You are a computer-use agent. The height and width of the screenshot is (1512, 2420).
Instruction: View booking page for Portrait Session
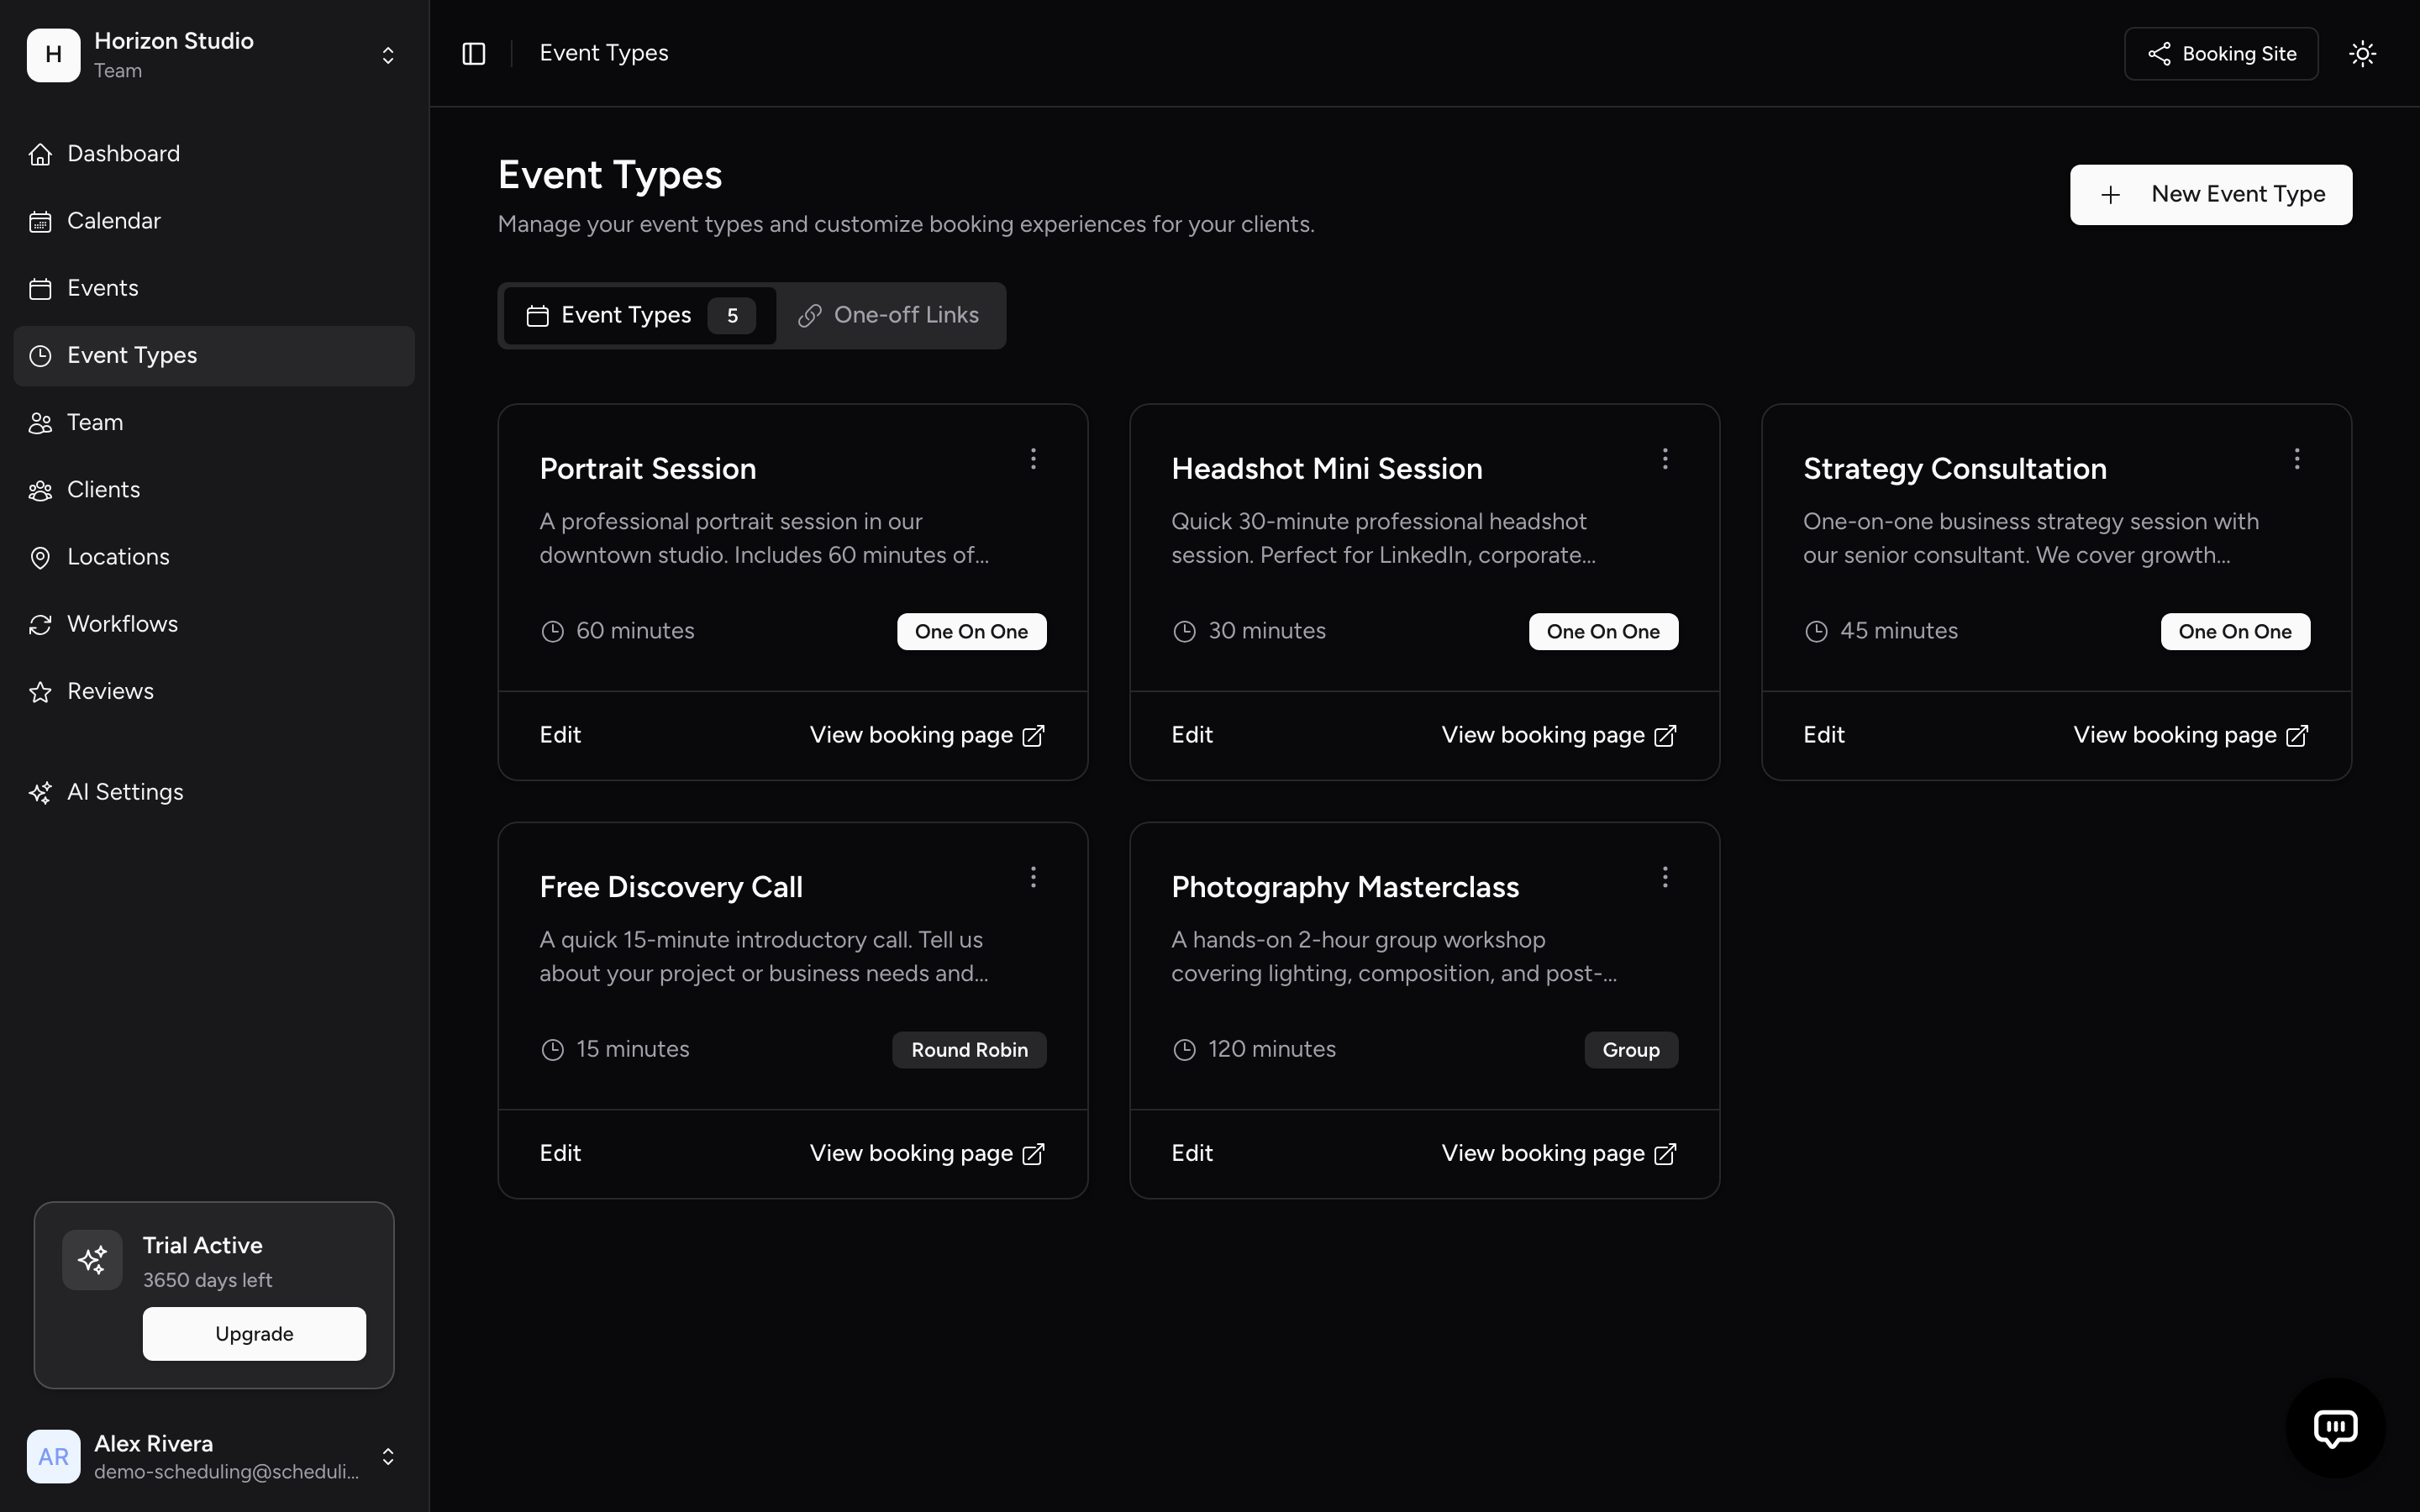[x=927, y=735]
